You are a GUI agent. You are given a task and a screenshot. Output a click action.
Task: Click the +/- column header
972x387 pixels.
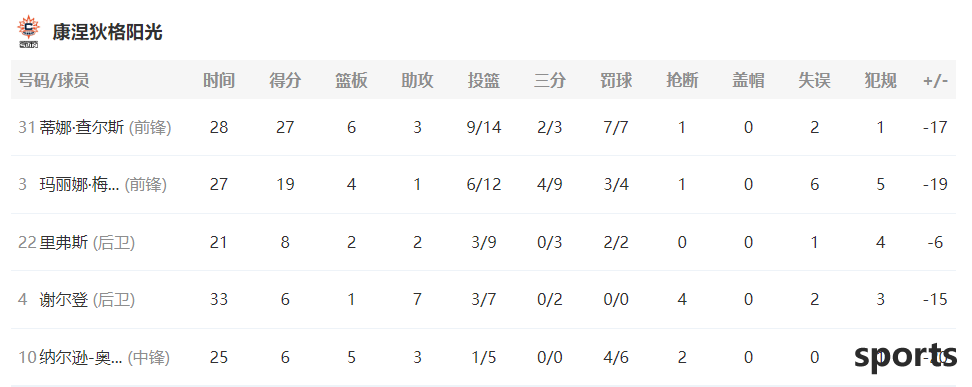click(935, 81)
